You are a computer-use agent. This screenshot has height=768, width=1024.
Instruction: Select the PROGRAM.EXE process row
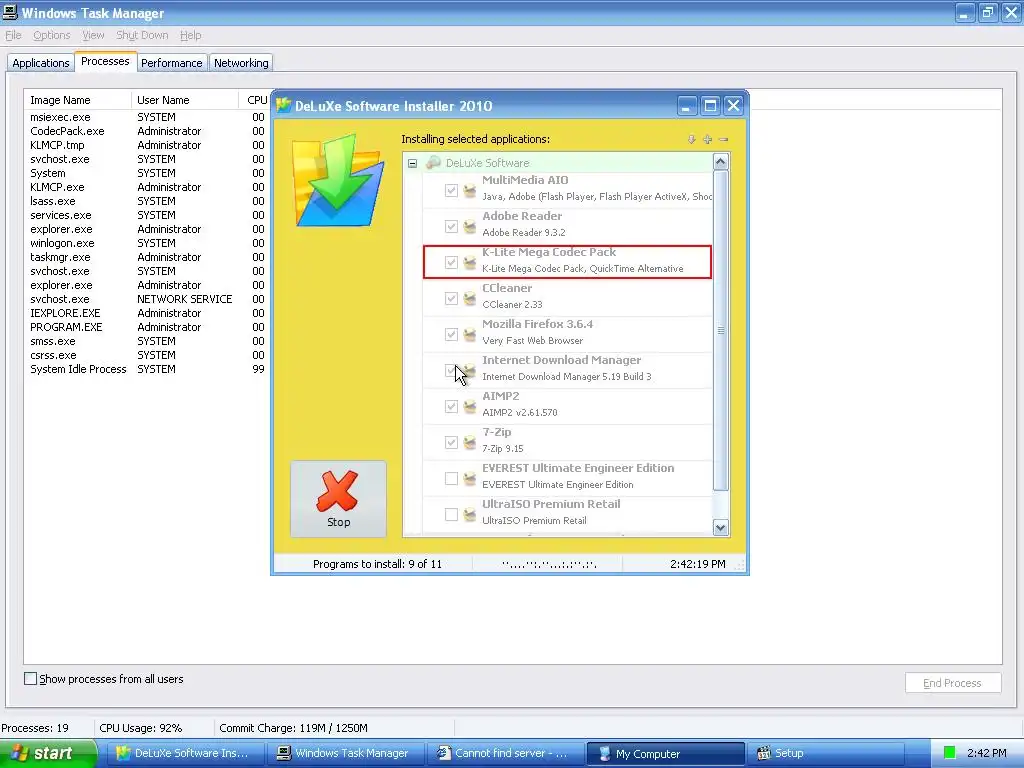coord(147,327)
